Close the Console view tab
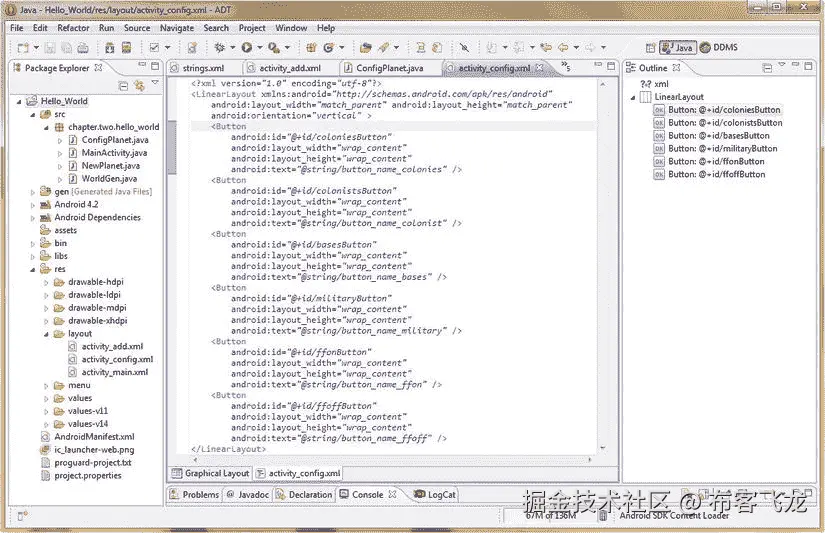825x533 pixels. [x=393, y=494]
